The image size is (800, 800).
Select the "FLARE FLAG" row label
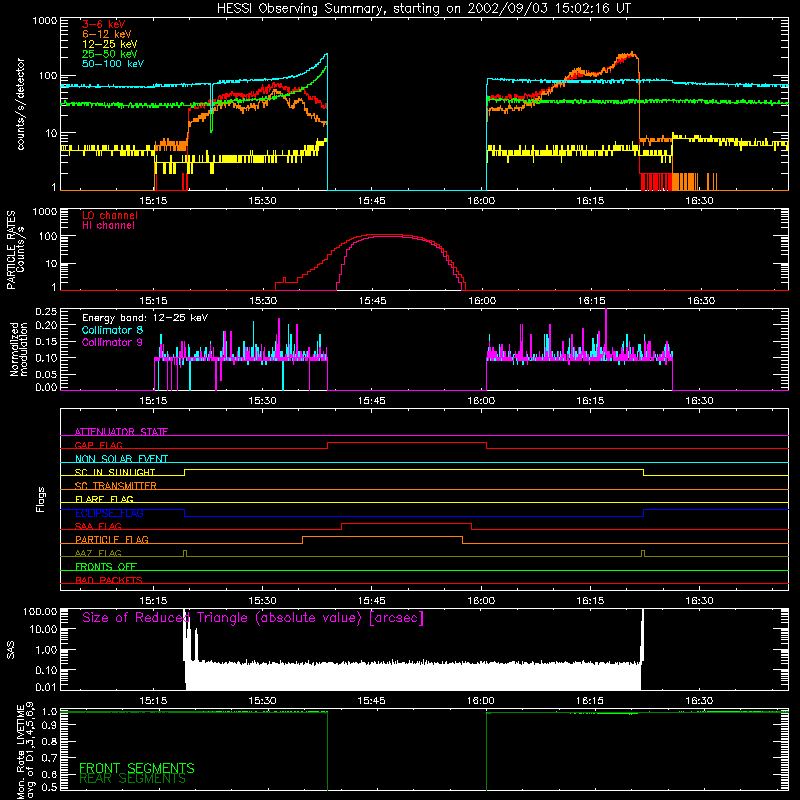pos(104,499)
